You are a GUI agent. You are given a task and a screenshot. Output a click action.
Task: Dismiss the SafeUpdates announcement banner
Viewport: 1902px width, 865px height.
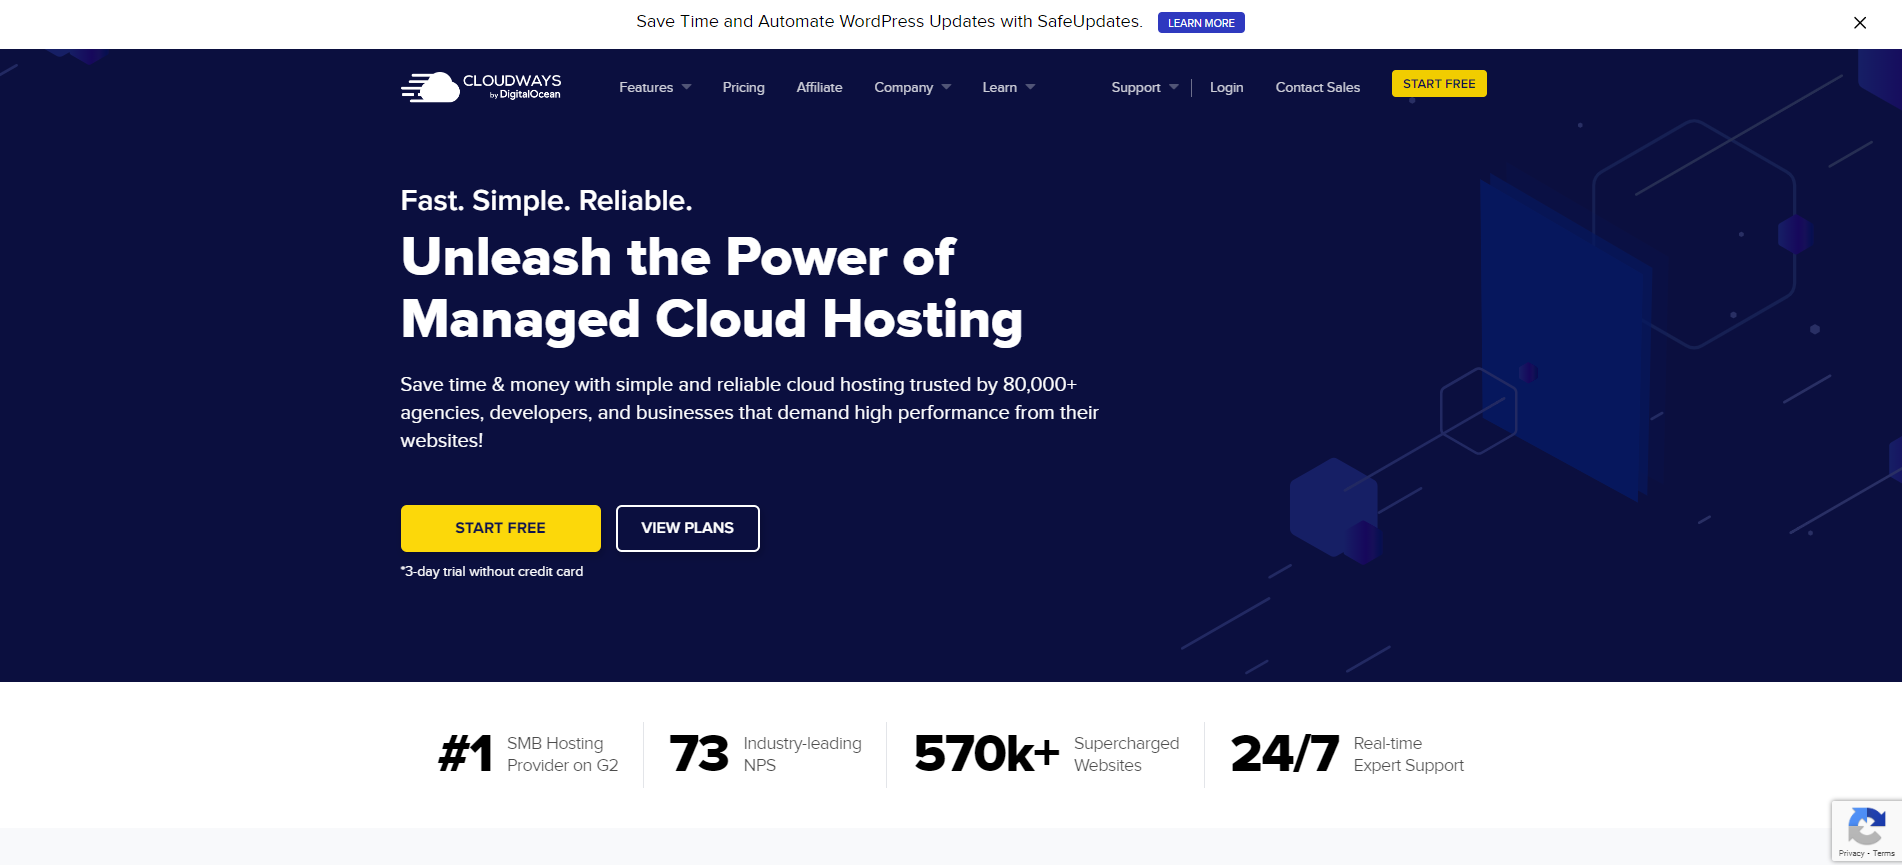pyautogui.click(x=1860, y=23)
